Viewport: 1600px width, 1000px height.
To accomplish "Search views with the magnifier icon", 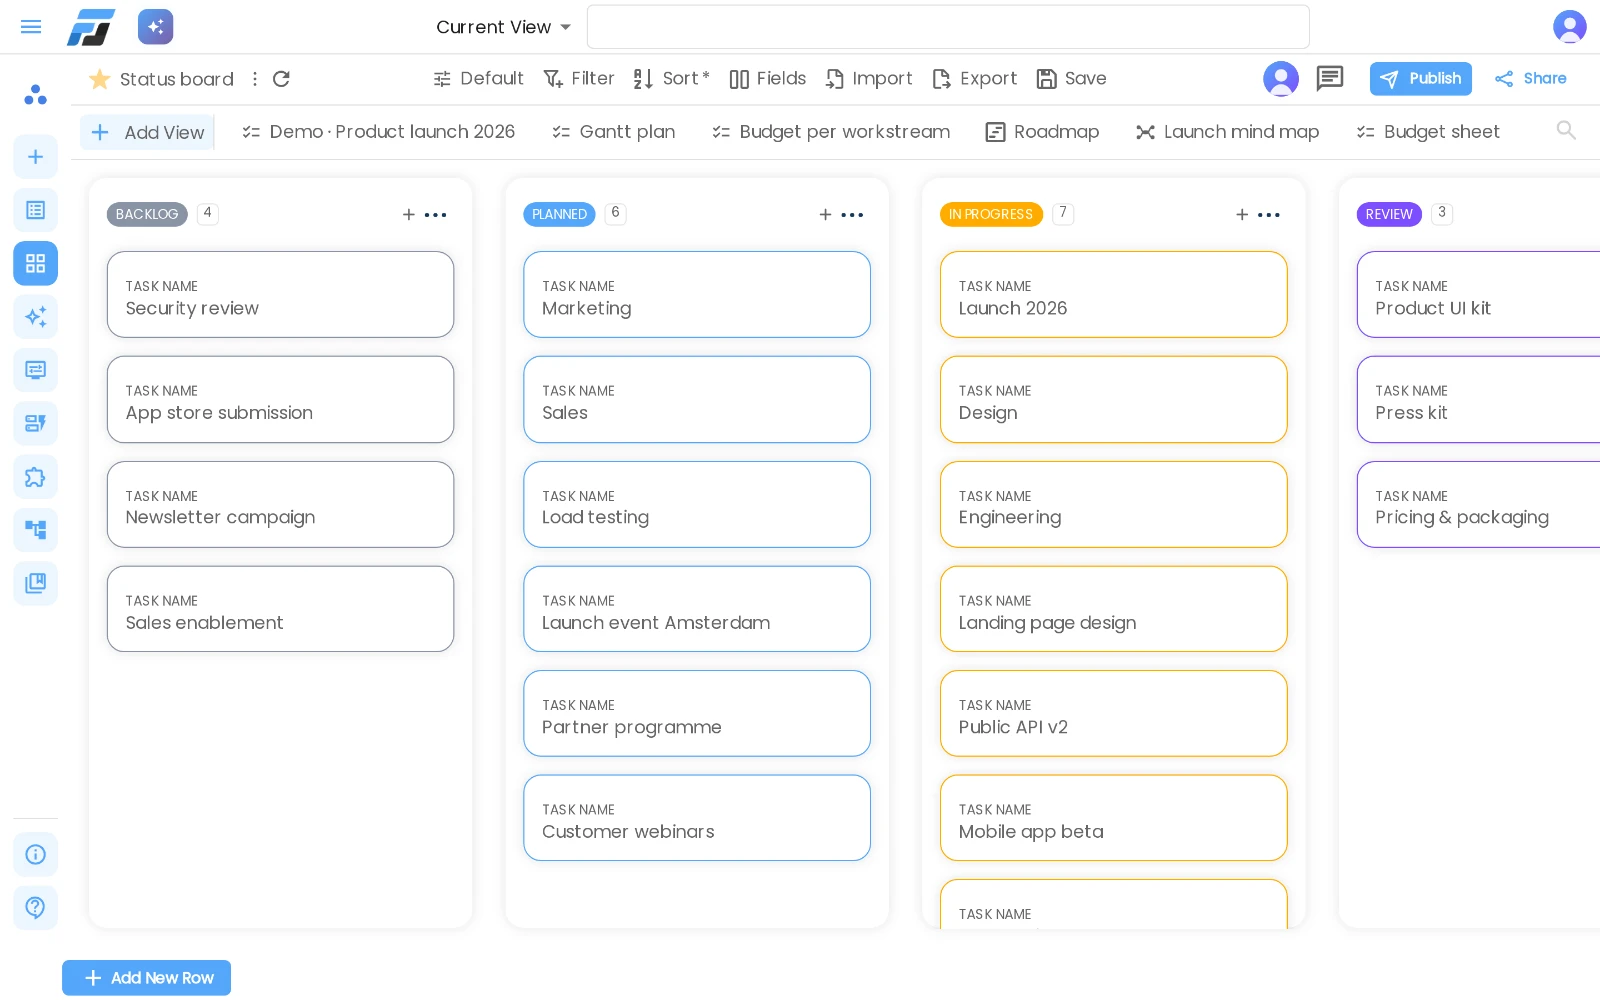I will click(1566, 131).
